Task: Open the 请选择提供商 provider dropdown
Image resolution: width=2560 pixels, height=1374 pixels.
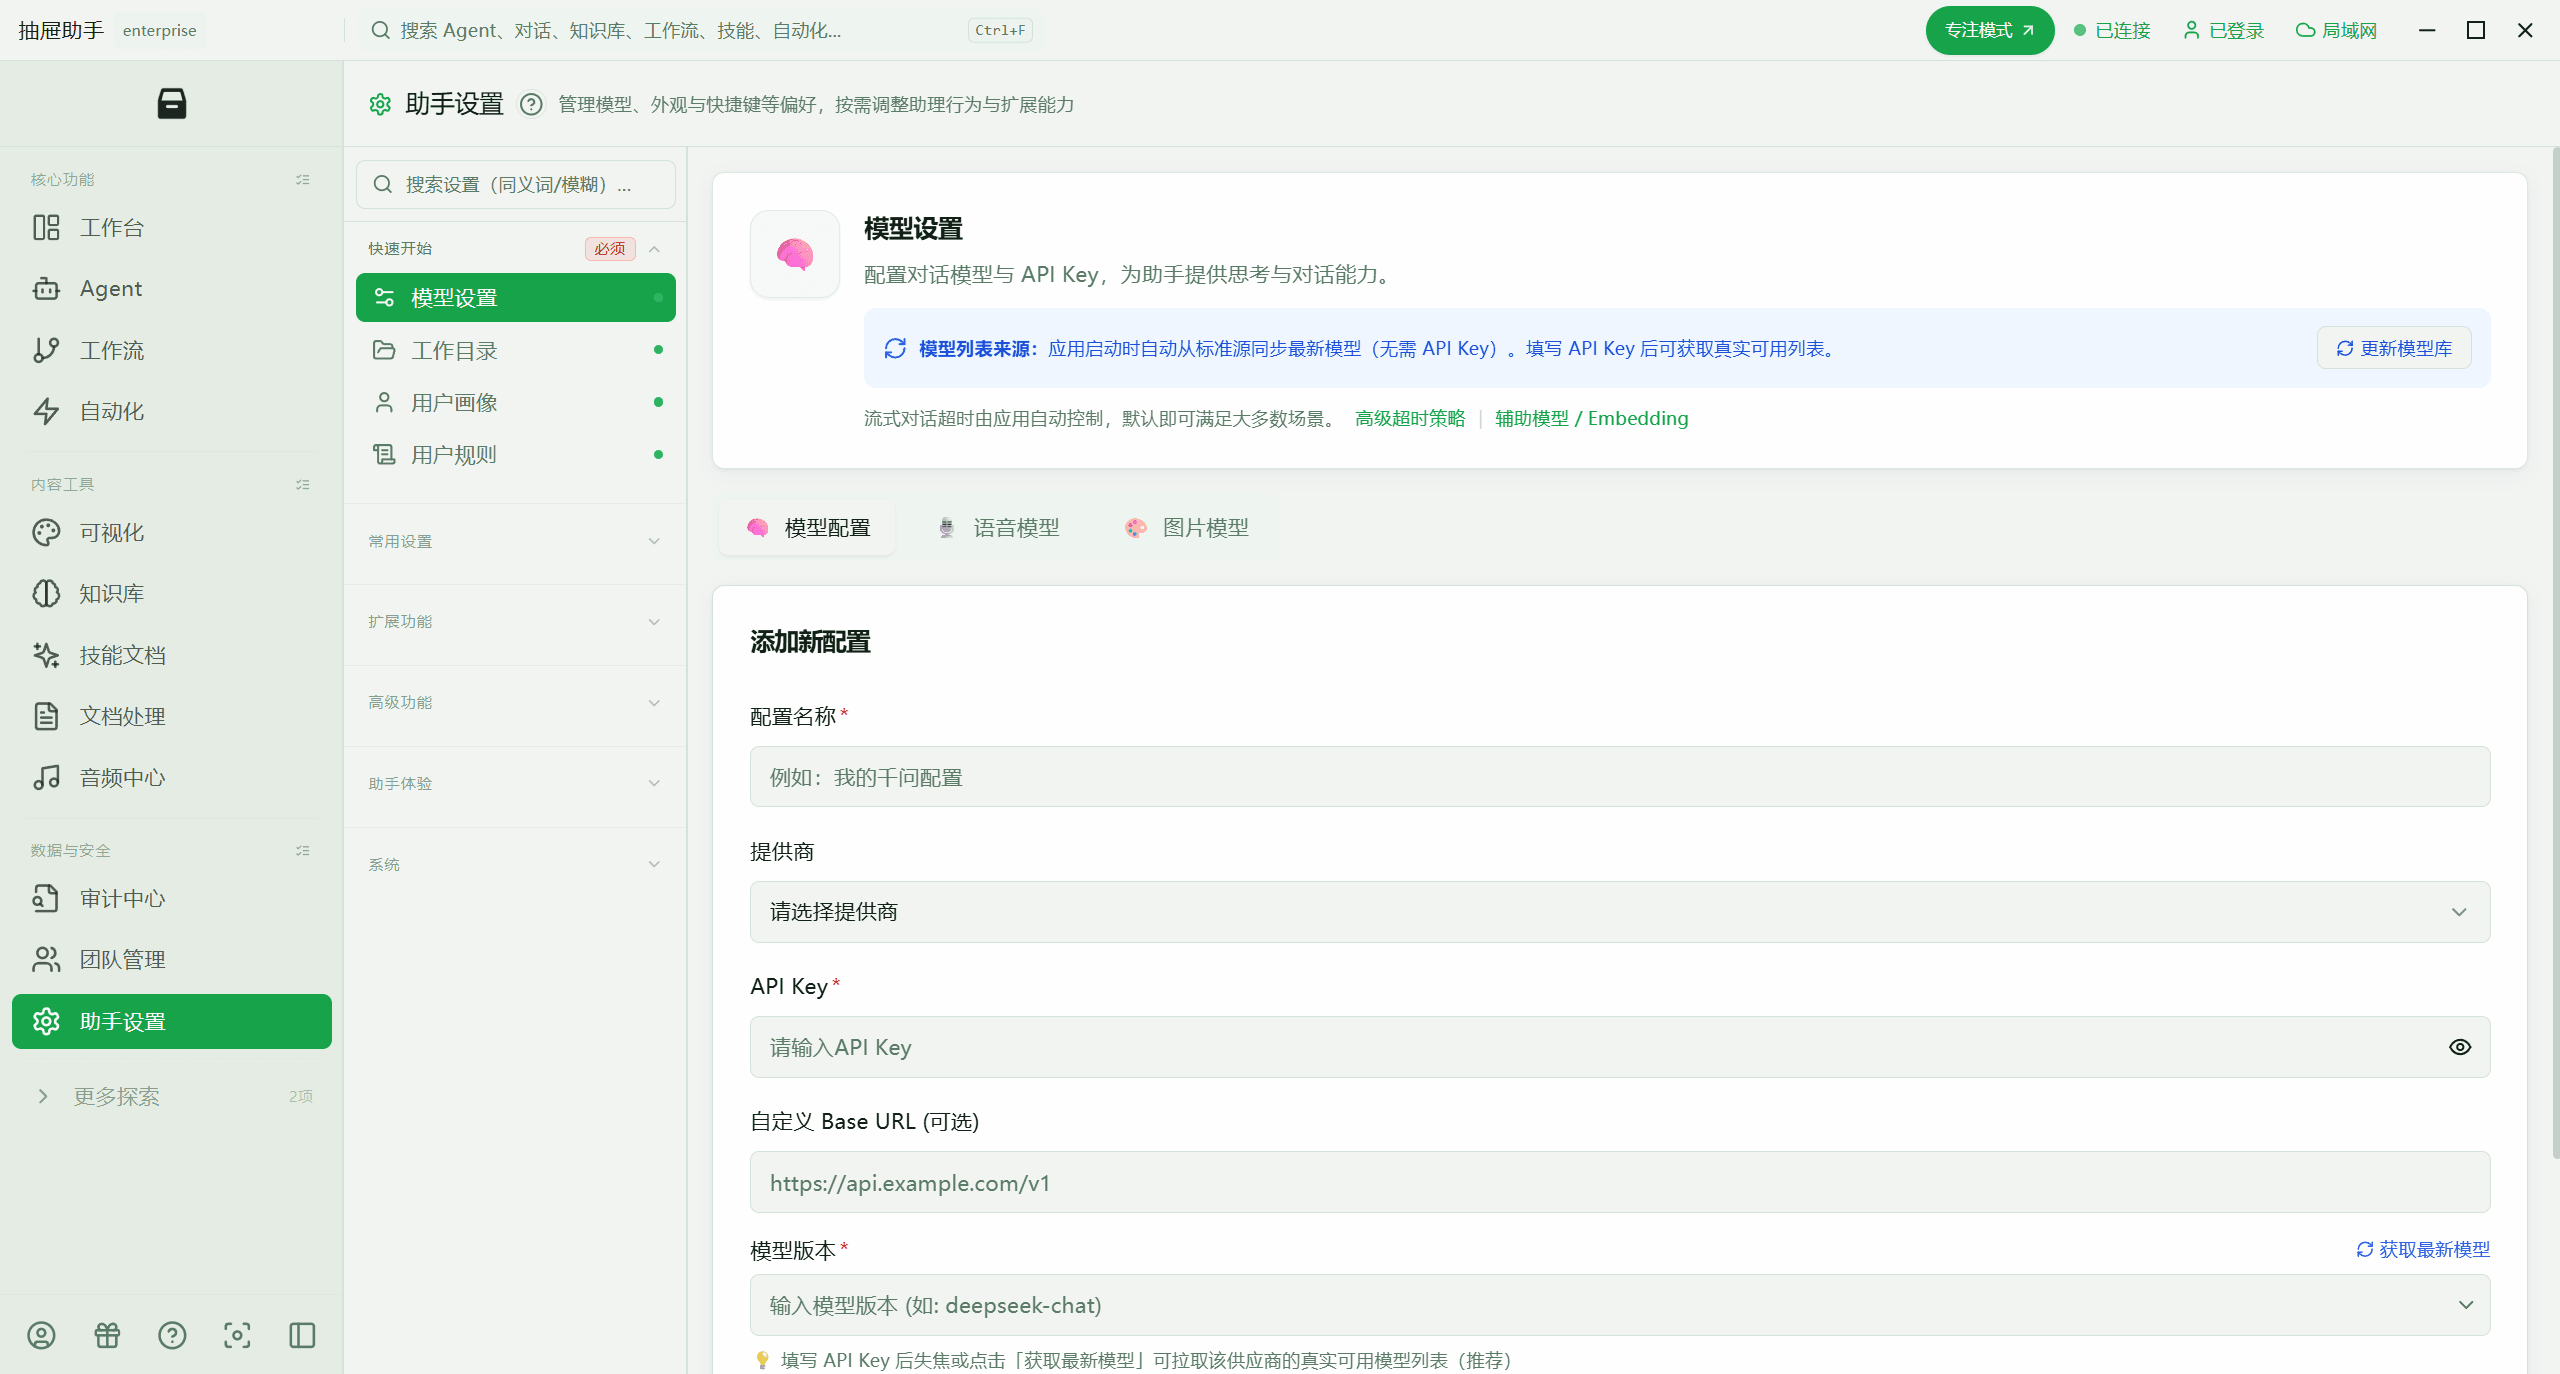Action: point(1620,912)
